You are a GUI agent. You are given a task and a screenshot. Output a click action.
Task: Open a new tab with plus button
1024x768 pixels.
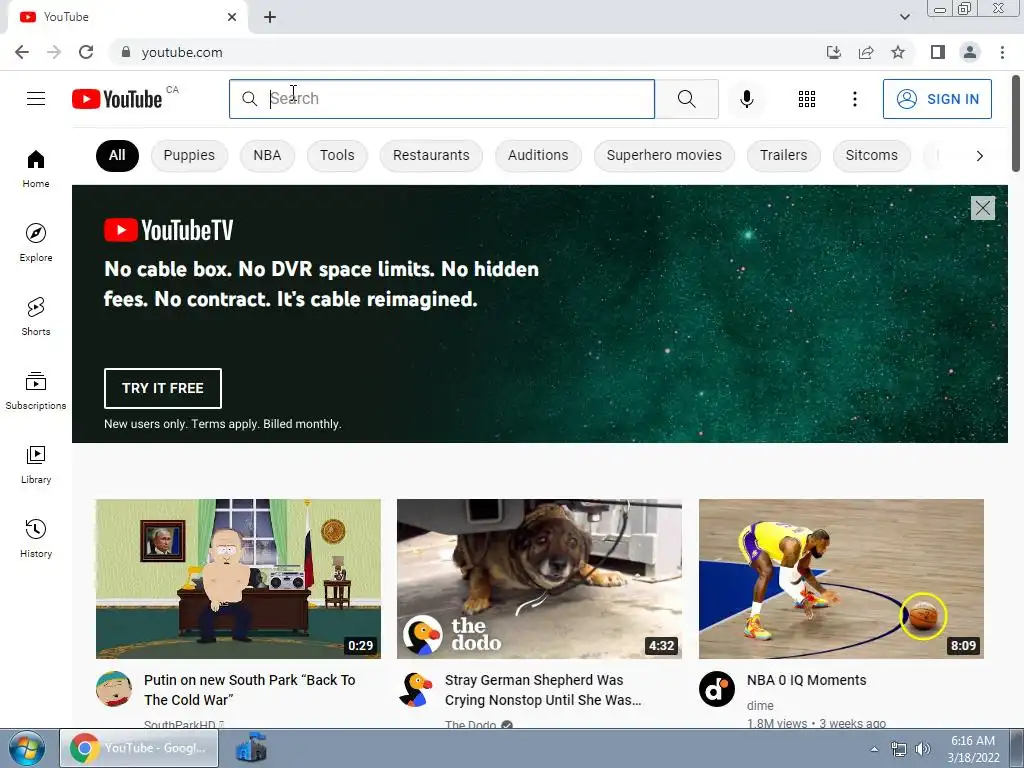coord(270,17)
